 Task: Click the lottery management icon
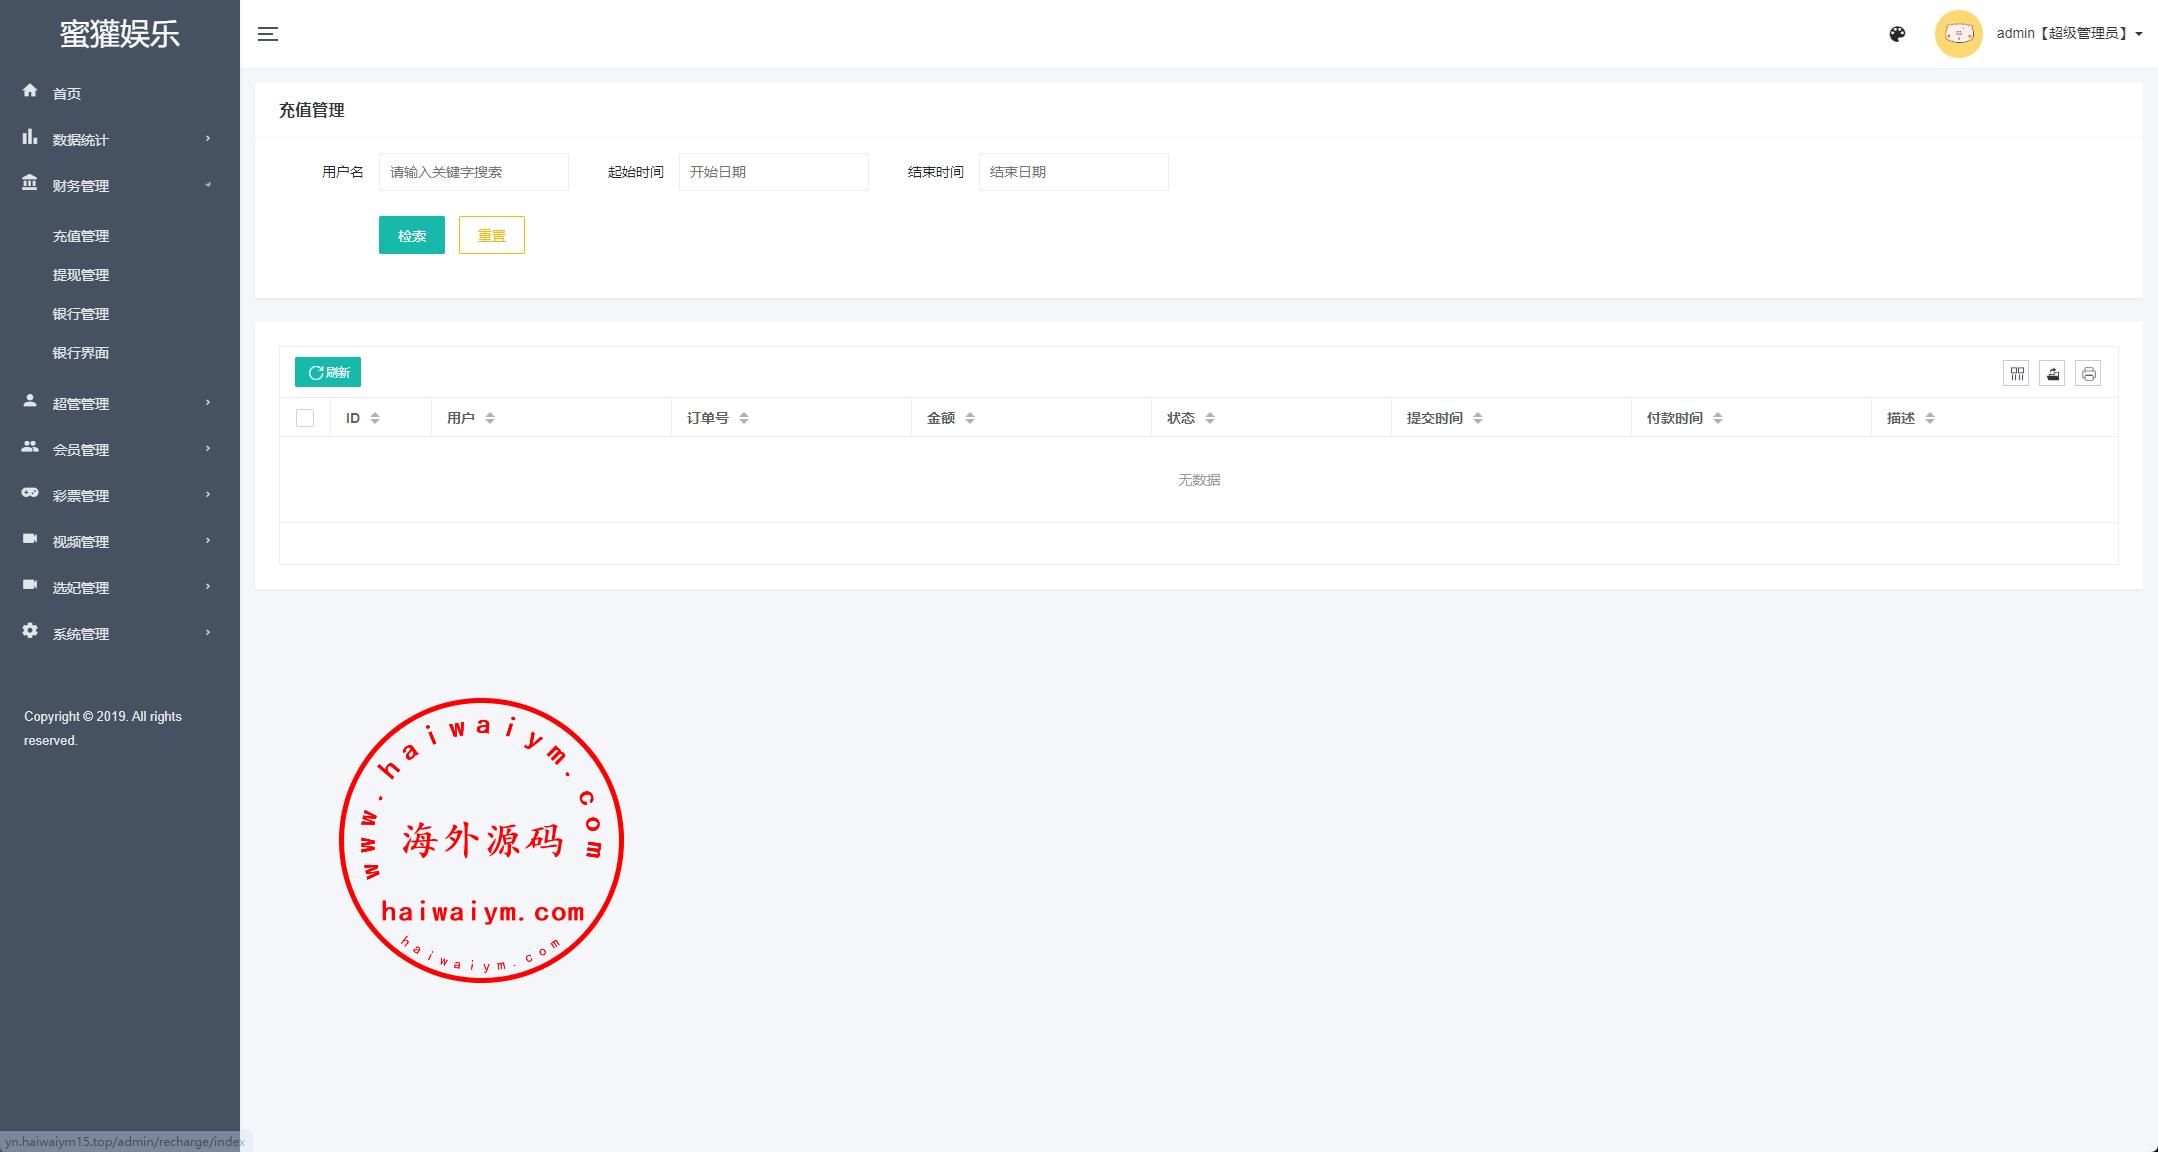[29, 494]
